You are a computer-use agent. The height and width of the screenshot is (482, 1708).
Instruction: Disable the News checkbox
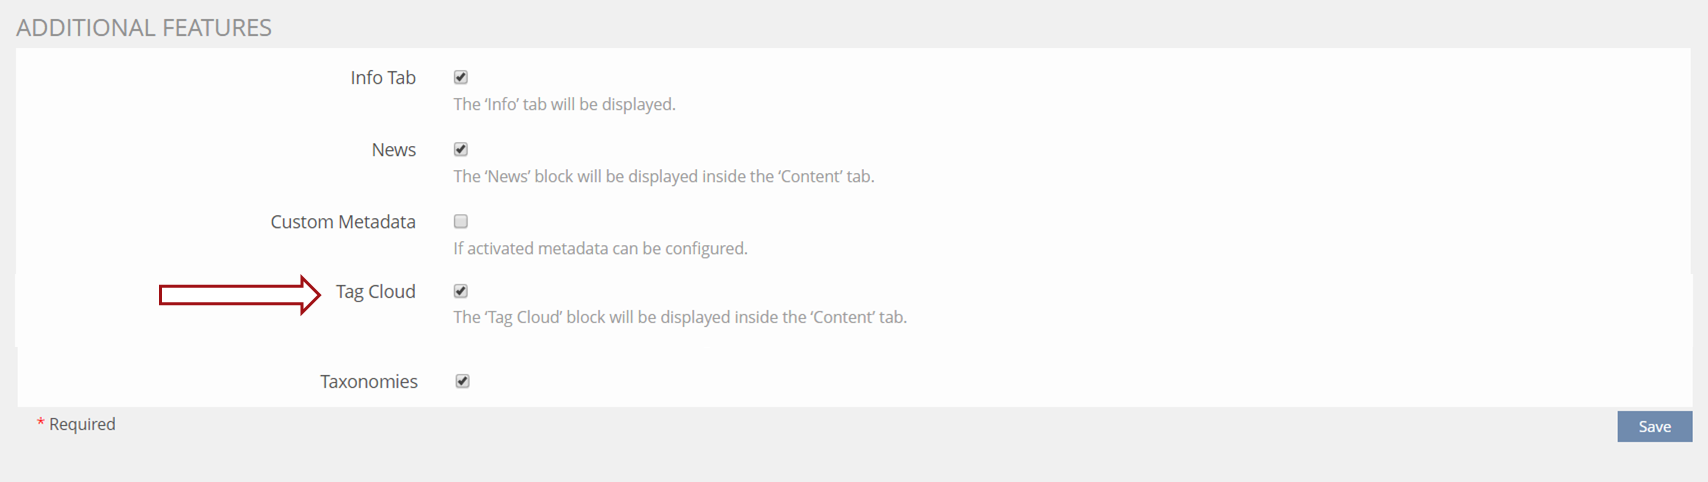(x=461, y=149)
